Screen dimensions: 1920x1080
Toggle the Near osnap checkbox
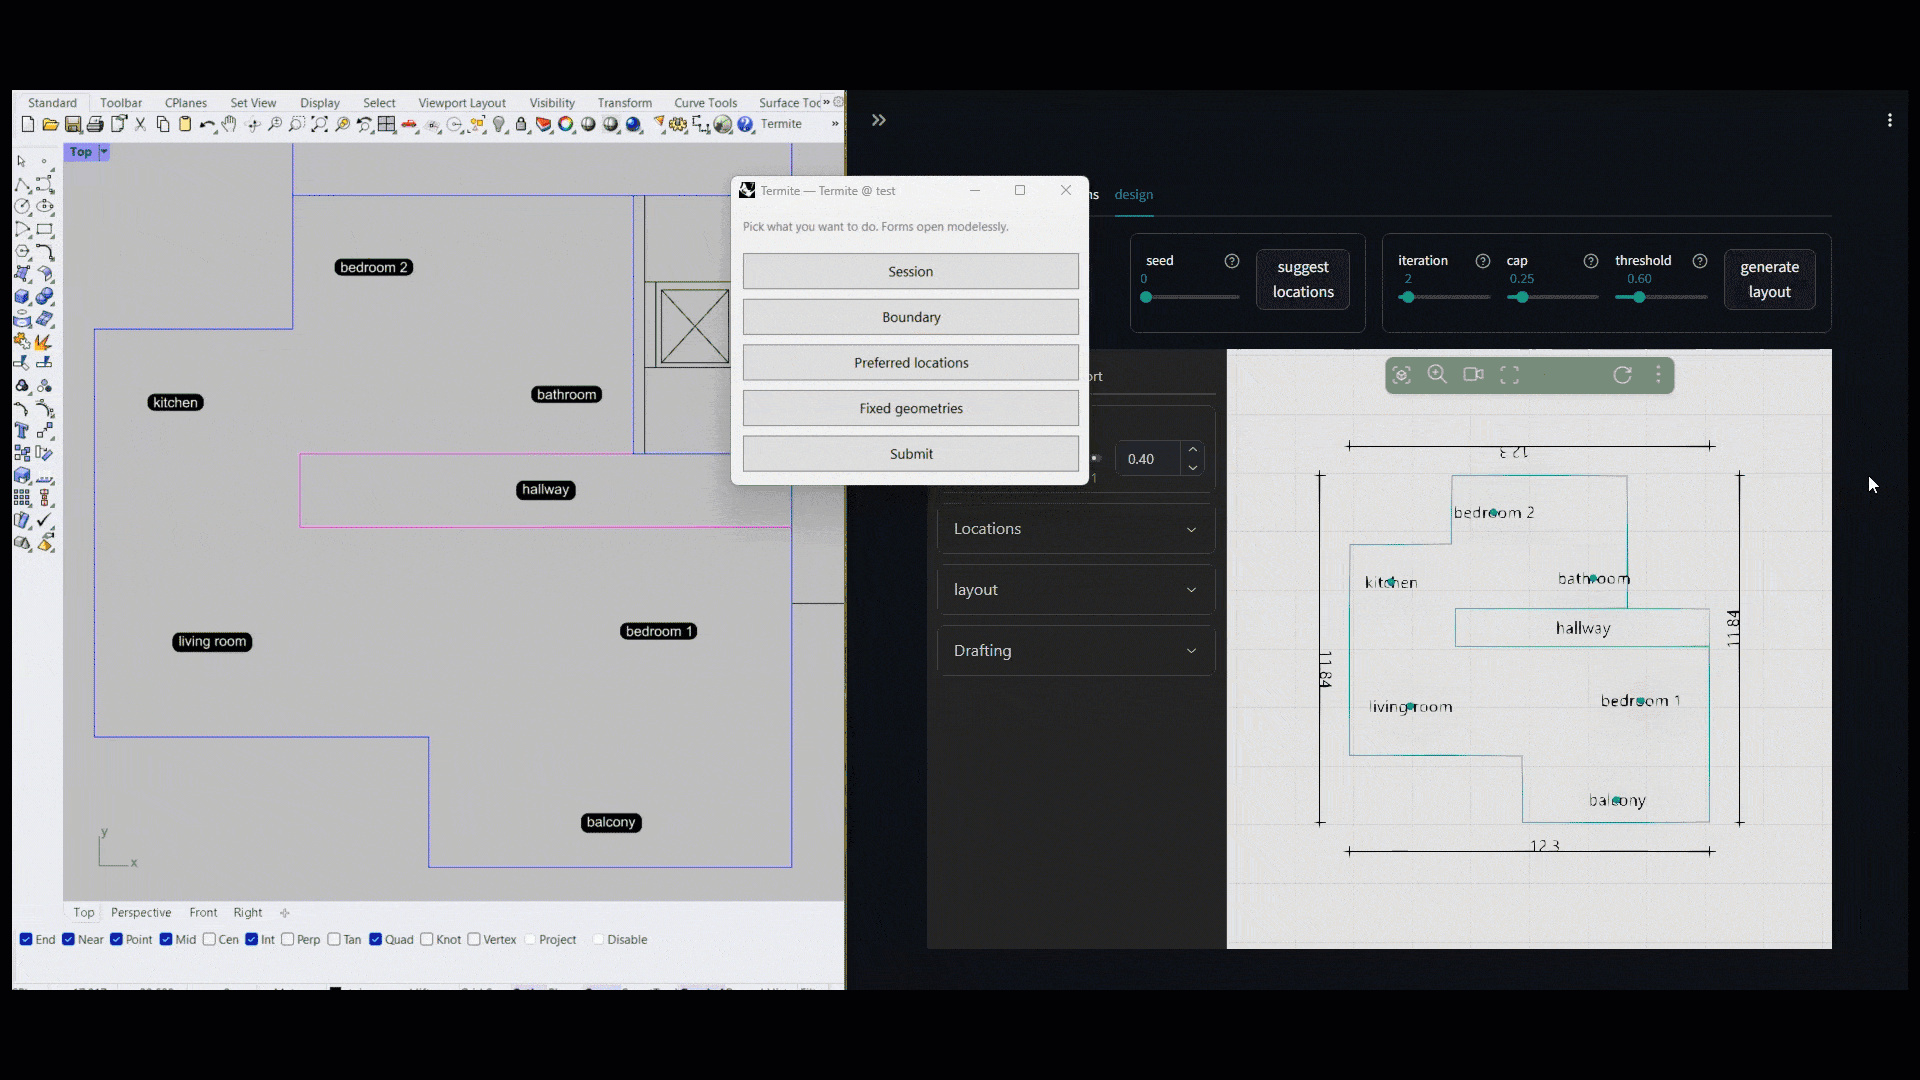[69, 940]
